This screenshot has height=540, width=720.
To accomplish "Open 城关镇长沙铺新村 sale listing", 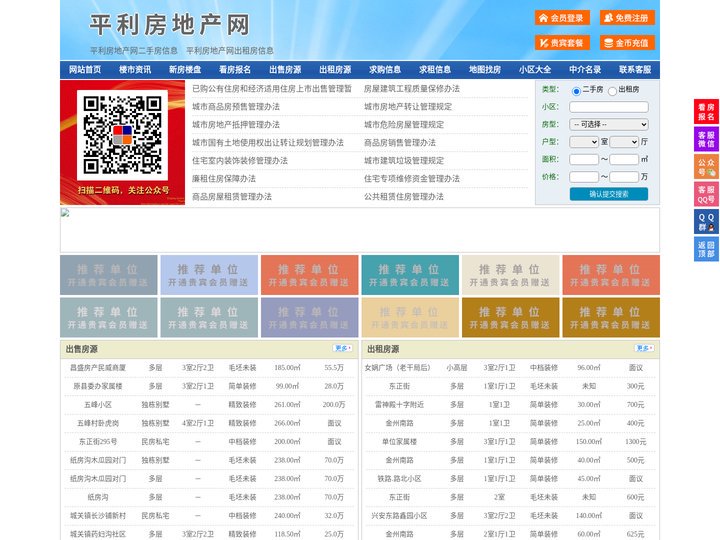I will coord(98,516).
